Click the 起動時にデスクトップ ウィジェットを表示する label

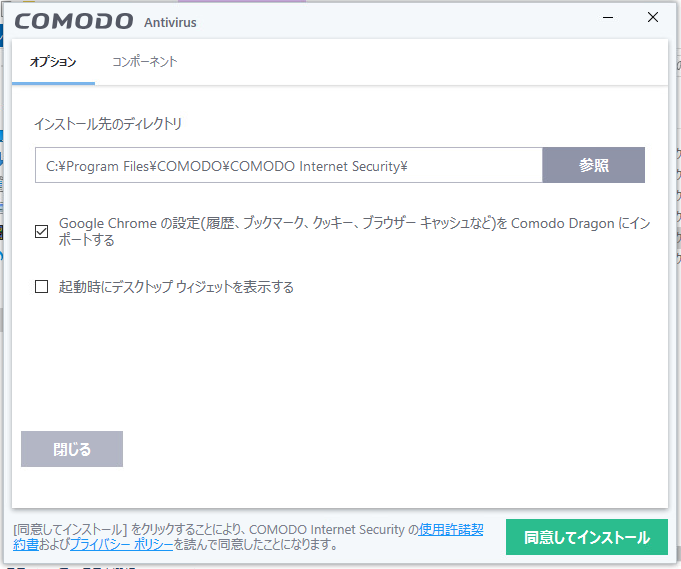tap(176, 287)
